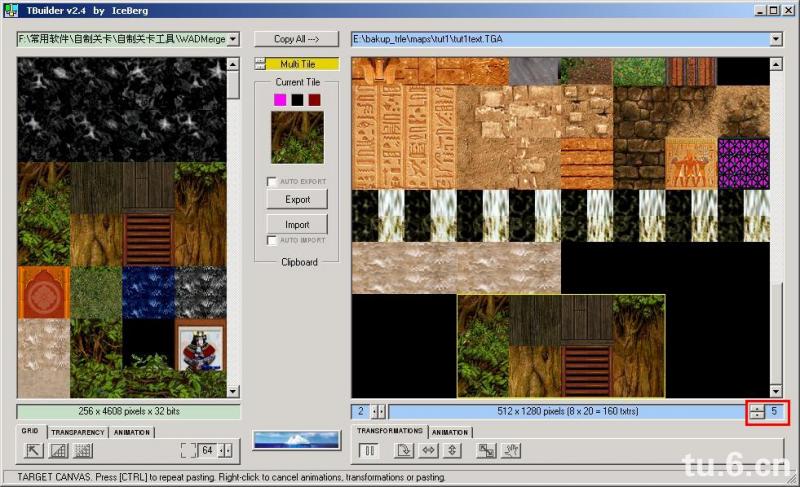
Task: Click the arrow cursor icon in Grid tab
Action: [33, 451]
